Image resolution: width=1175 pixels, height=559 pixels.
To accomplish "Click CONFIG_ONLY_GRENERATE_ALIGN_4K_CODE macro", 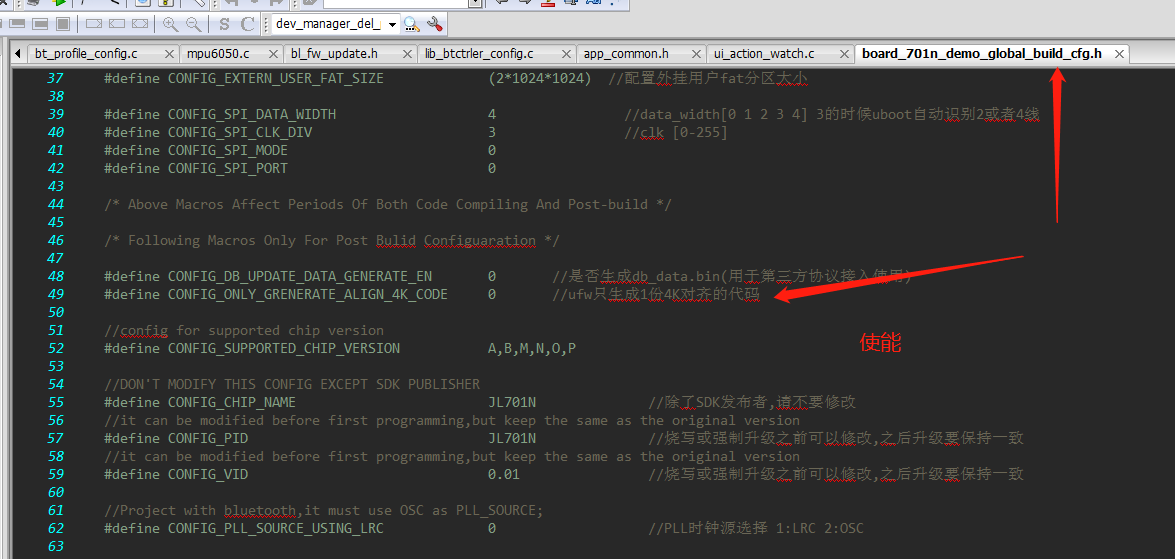I will pos(307,294).
